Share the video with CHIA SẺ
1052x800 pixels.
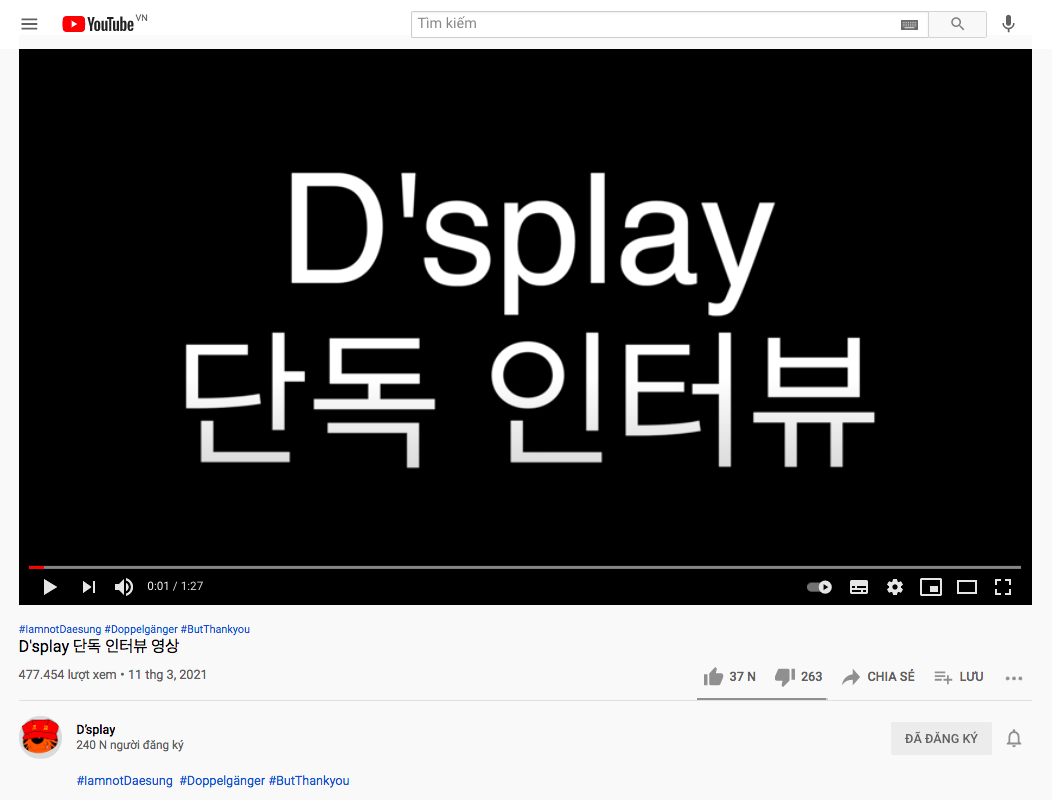tap(878, 677)
